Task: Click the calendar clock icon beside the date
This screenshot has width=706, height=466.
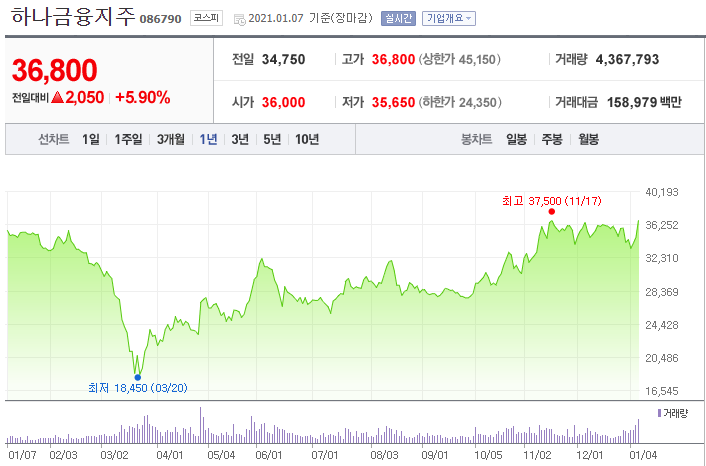Action: coord(240,19)
